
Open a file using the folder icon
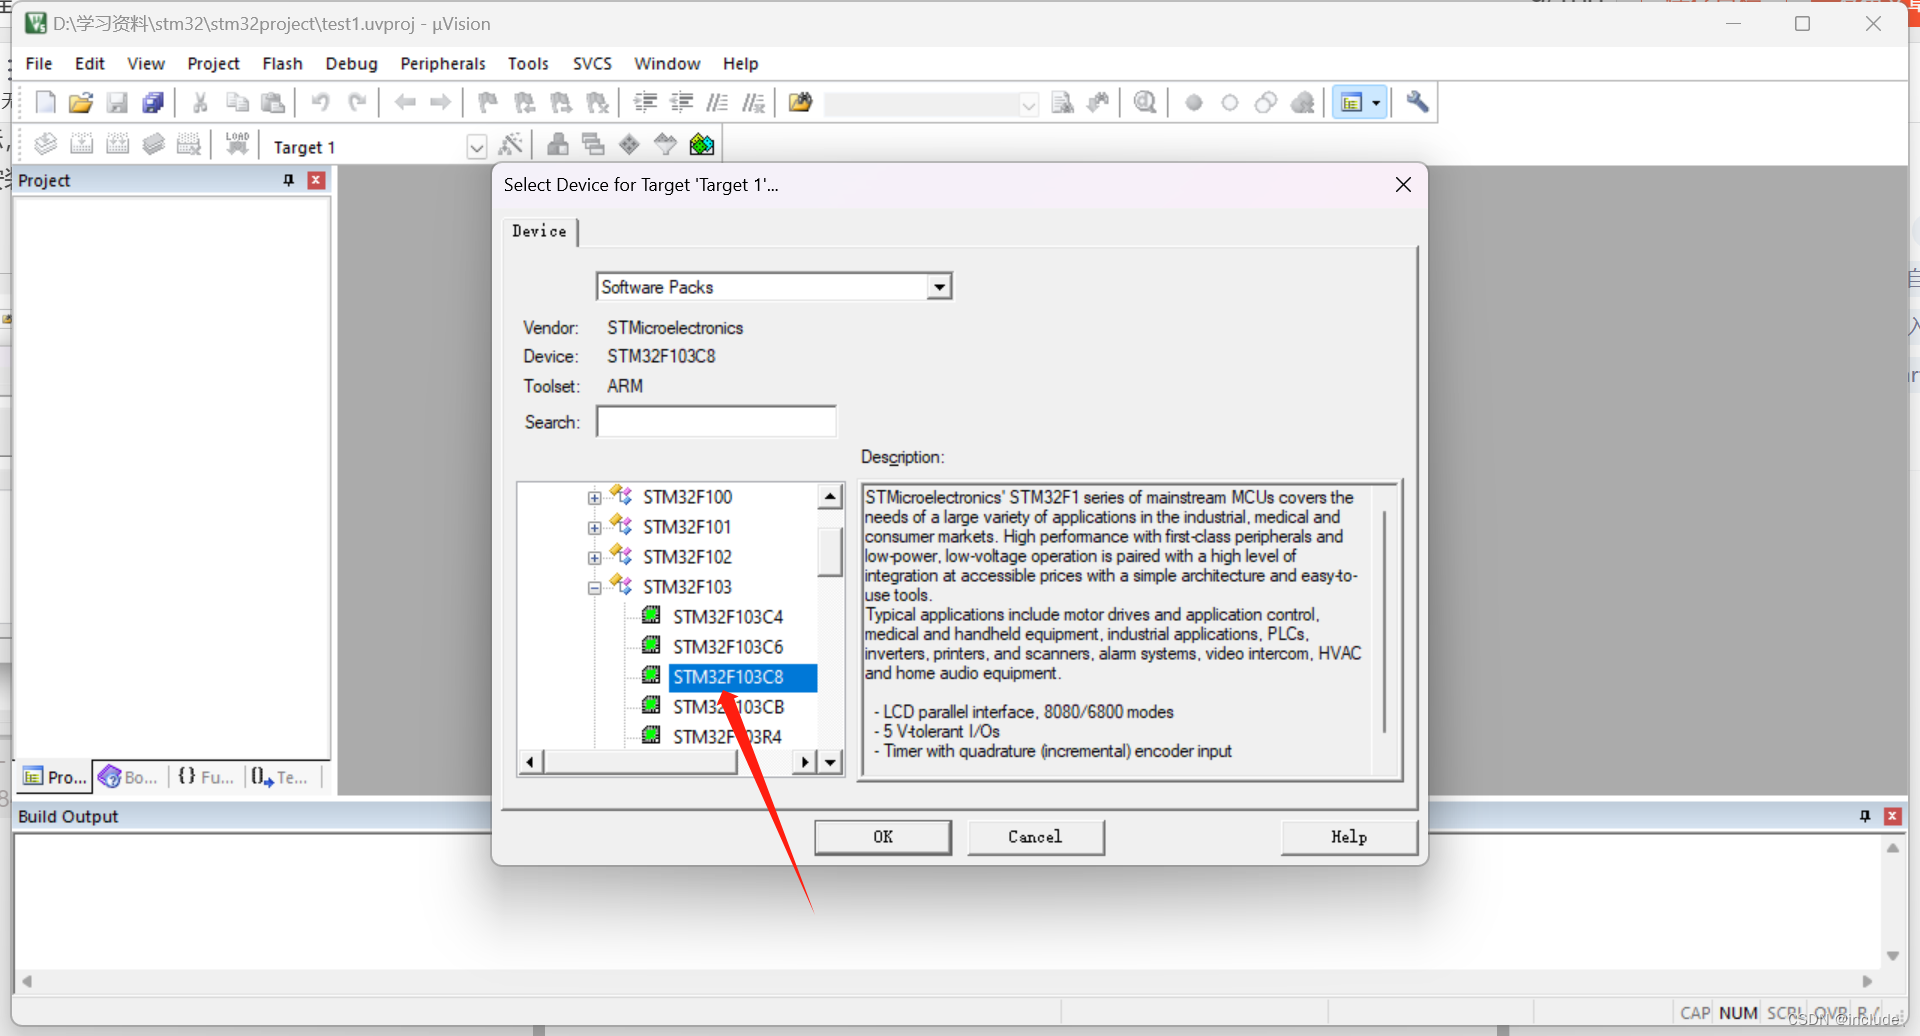(x=81, y=102)
